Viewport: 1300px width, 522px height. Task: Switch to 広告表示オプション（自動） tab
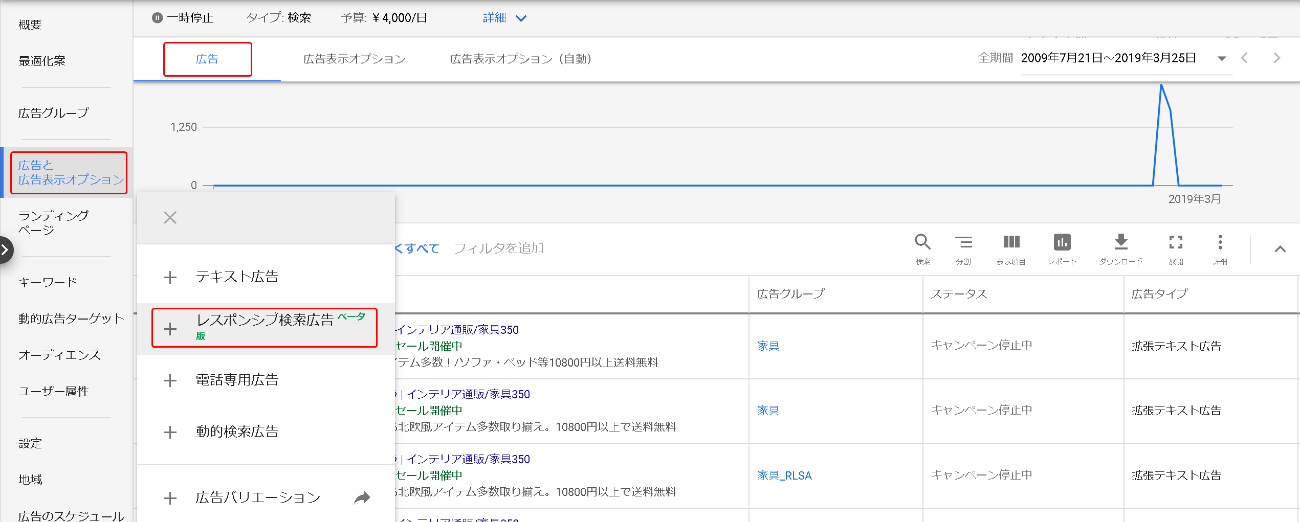520,59
